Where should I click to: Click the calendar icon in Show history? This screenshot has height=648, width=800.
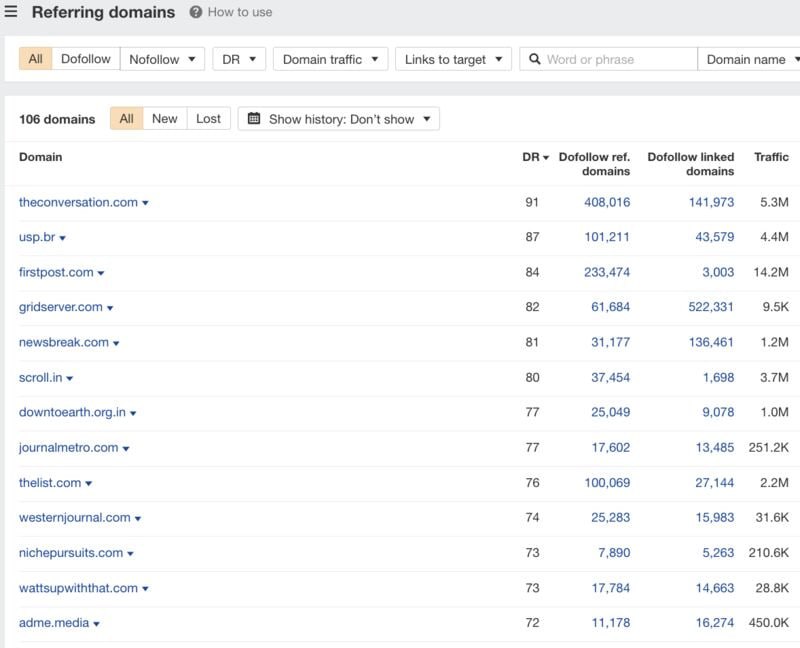pos(254,118)
